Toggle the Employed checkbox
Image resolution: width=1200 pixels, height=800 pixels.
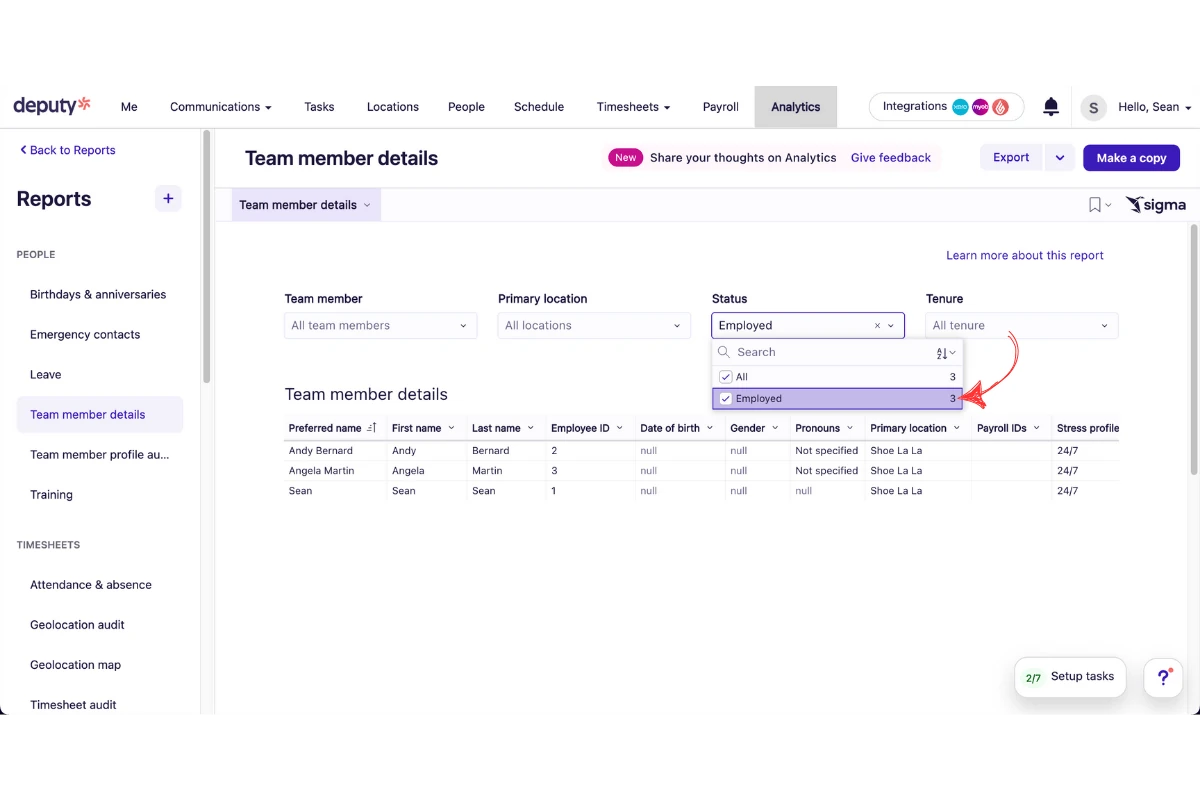[726, 398]
